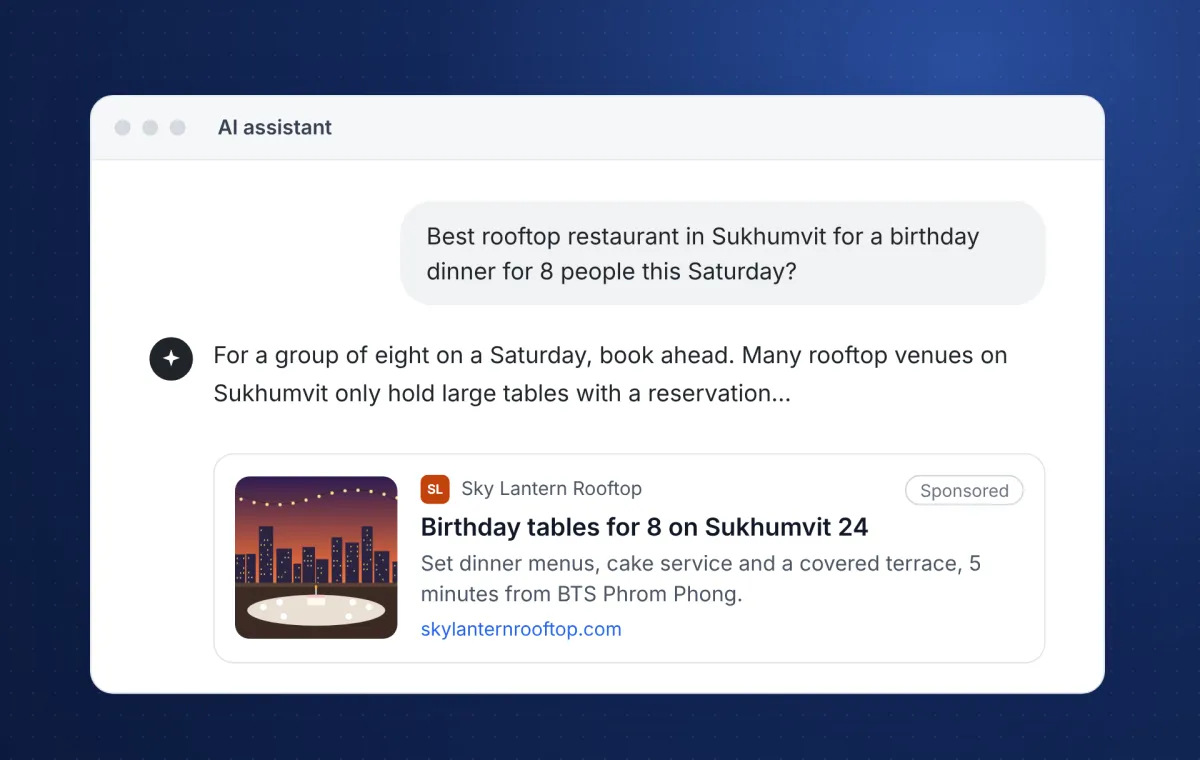This screenshot has height=760, width=1200.
Task: Open the skylanternrooftop.com link
Action: pos(521,629)
